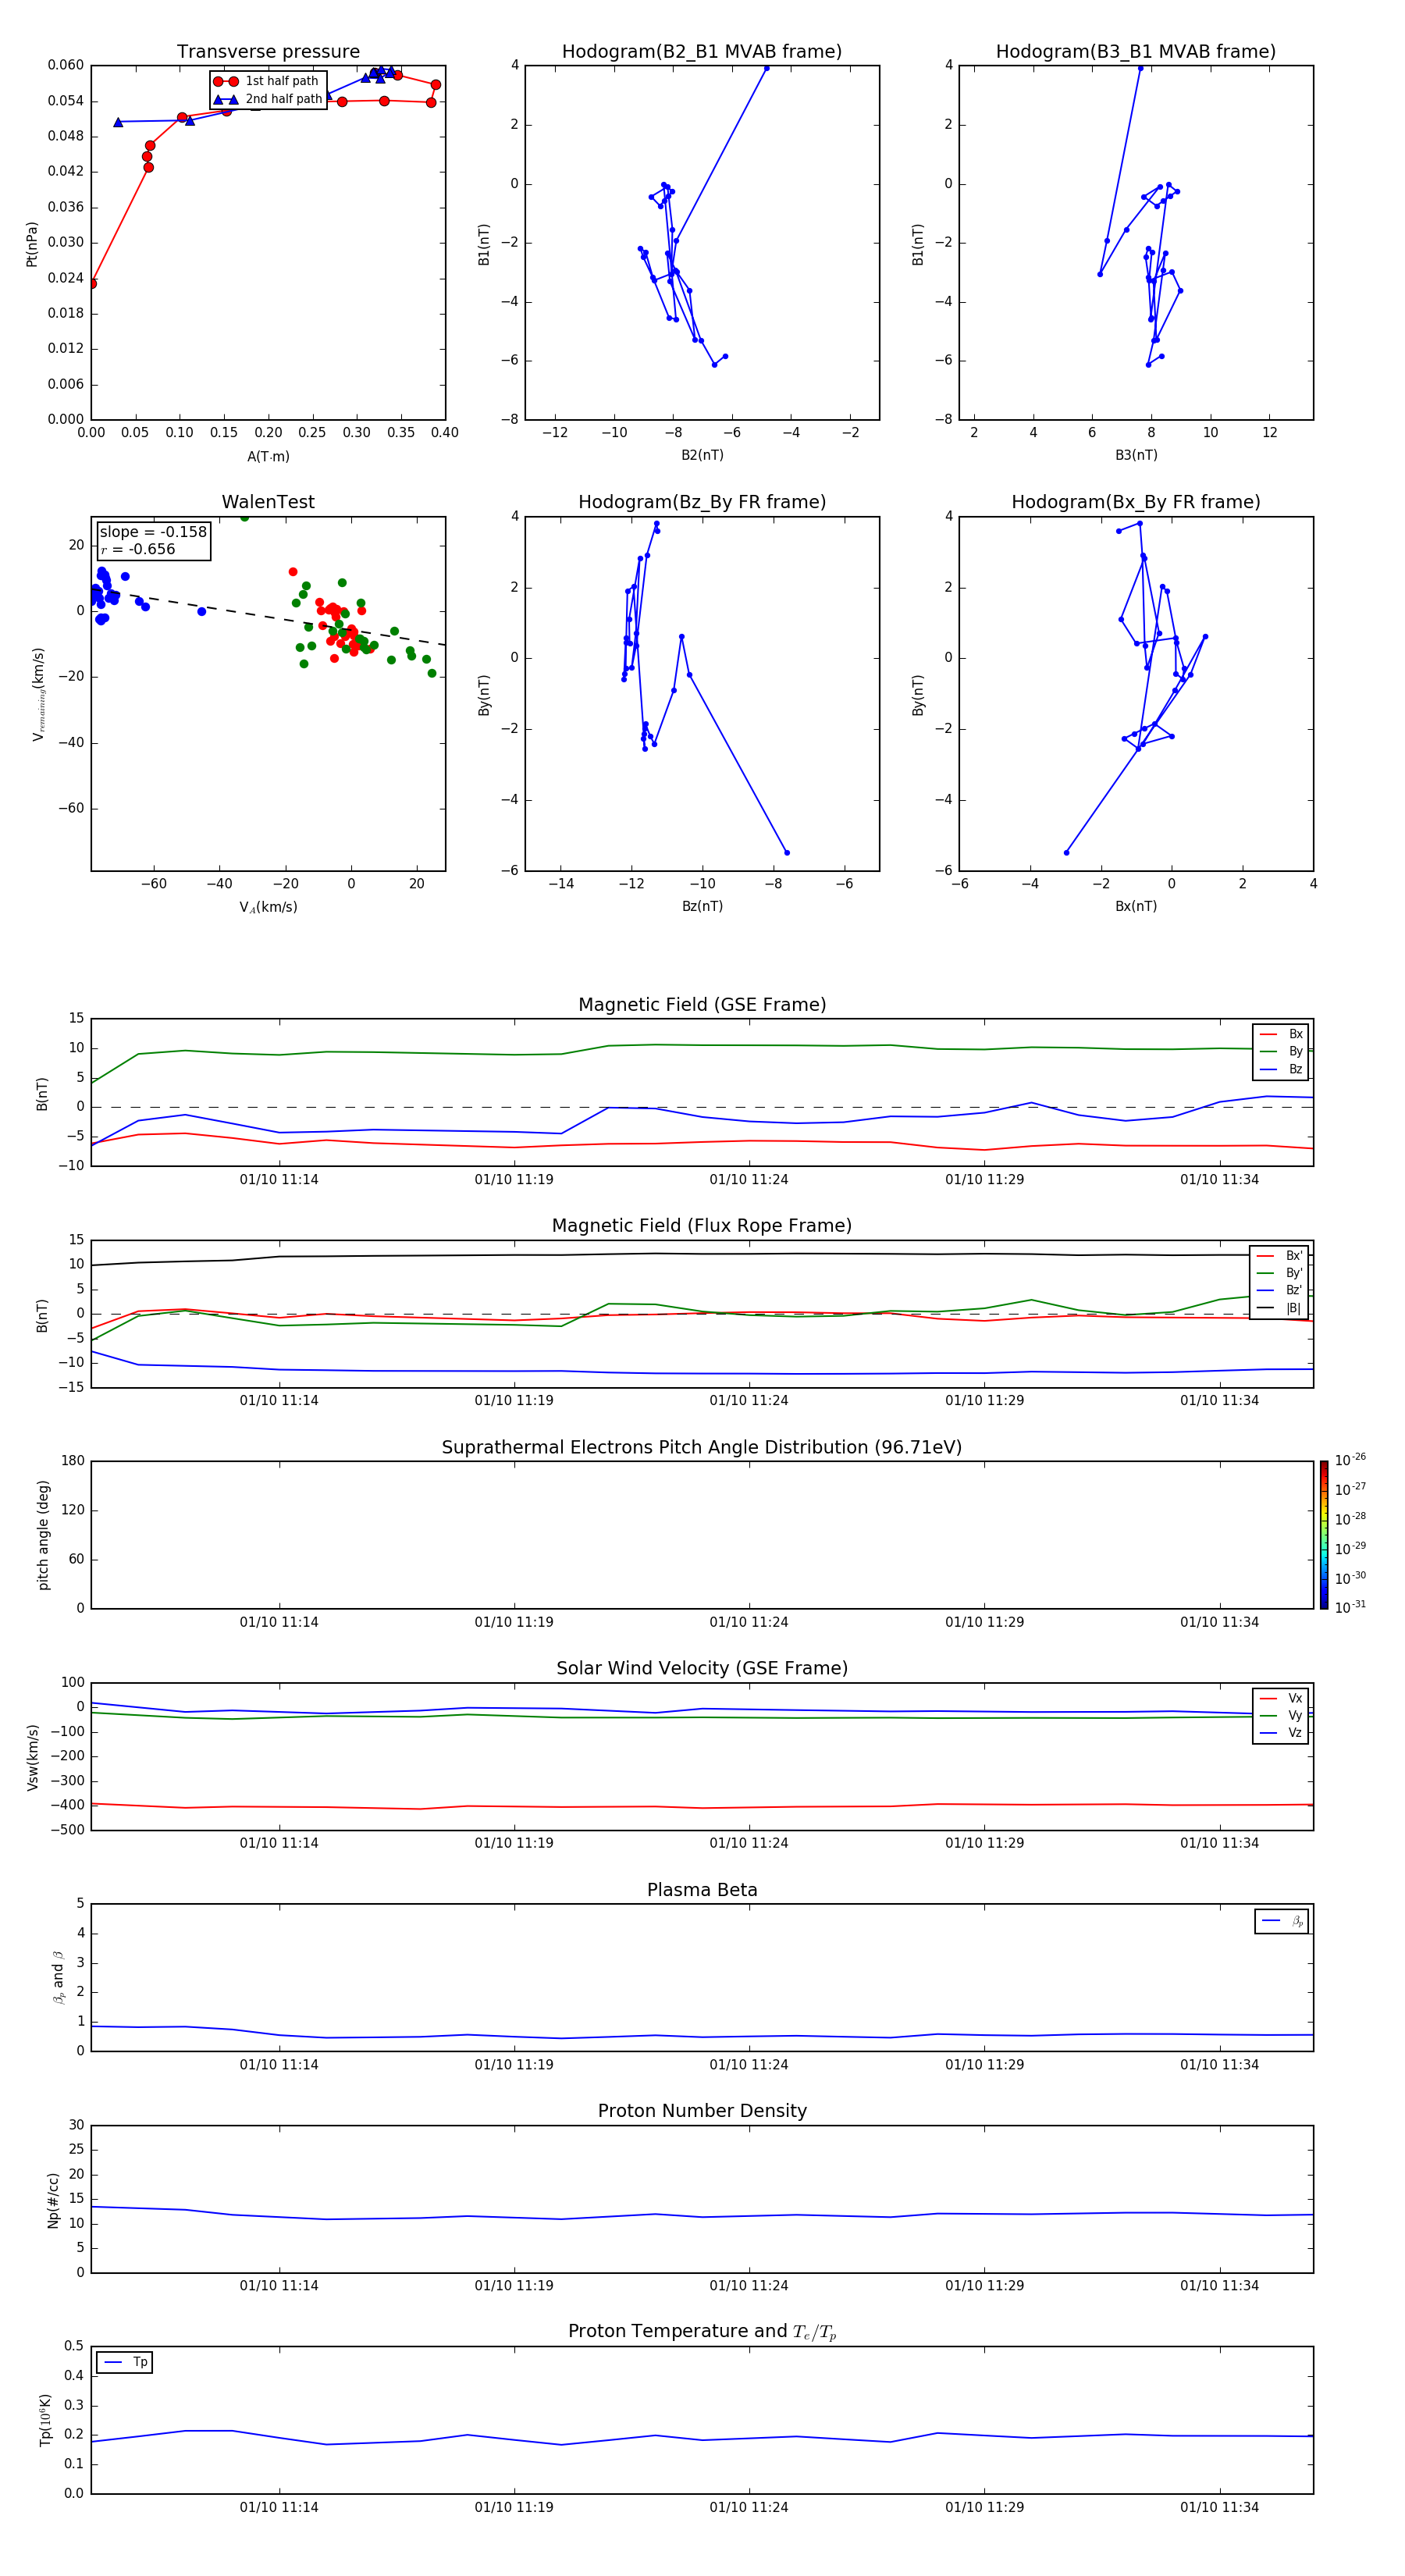Click the "Solar Wind Velocity (GSE Frame)" title
1405x2576 pixels.
tap(702, 1668)
